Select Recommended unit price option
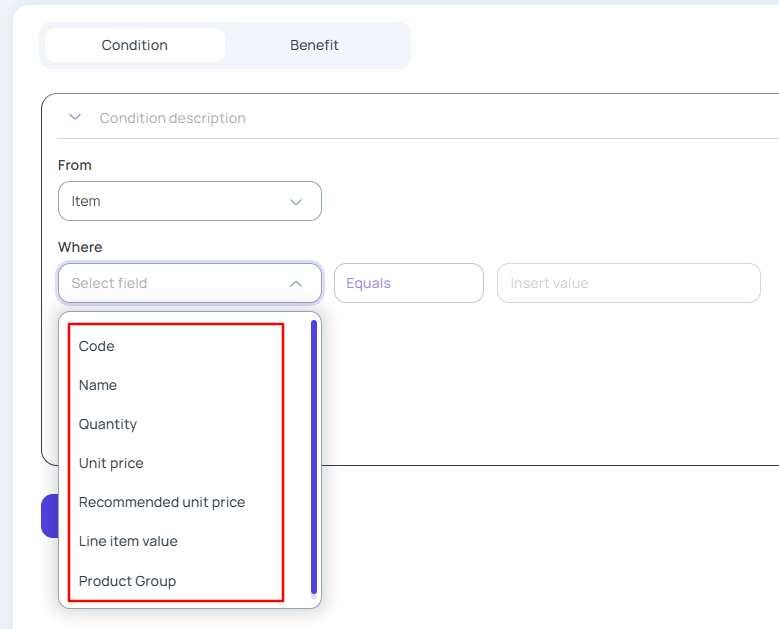 point(162,502)
